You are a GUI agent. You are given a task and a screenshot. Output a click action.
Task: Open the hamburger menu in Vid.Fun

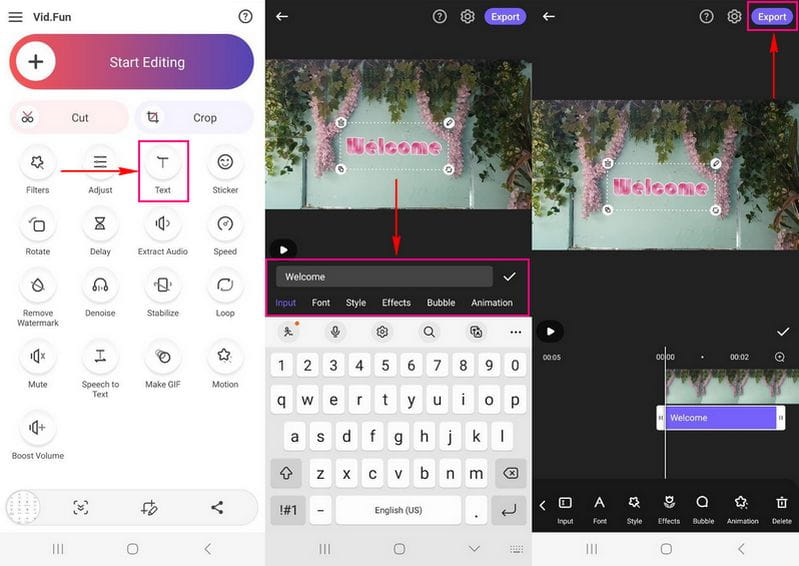[16, 17]
